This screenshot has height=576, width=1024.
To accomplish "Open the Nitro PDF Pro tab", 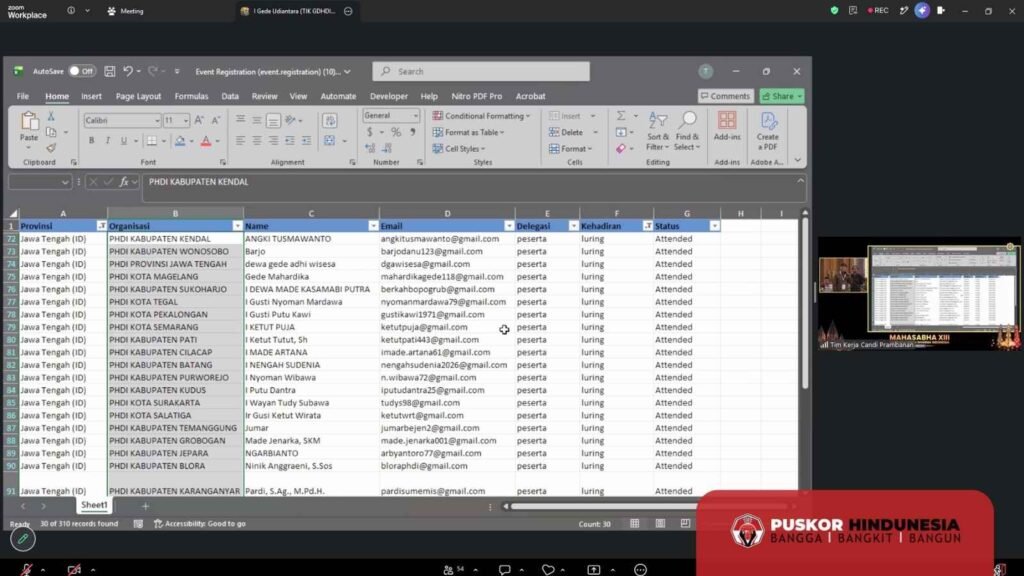I will 477,96.
